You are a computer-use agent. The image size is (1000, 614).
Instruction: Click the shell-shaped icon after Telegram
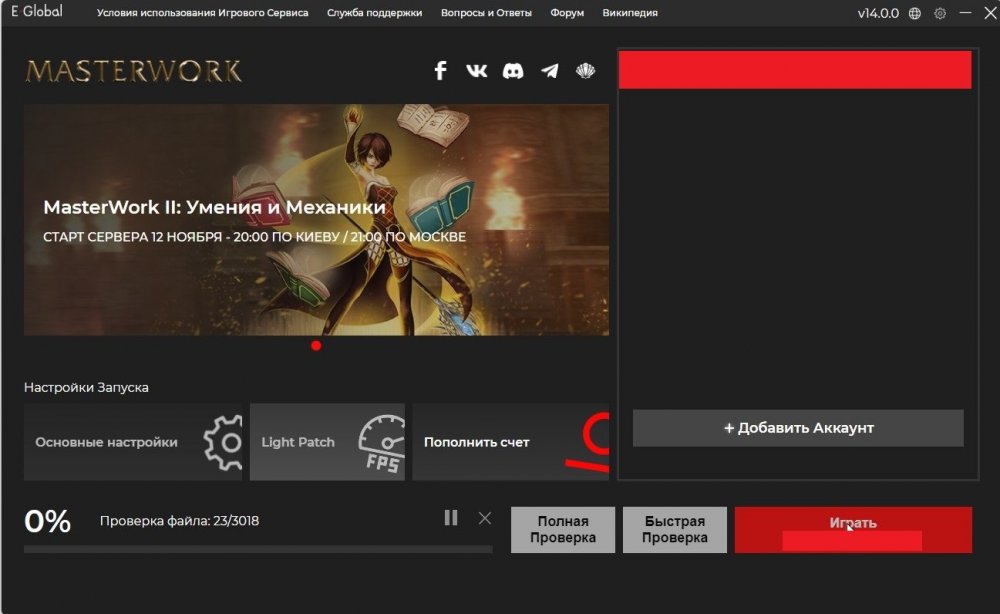(586, 71)
